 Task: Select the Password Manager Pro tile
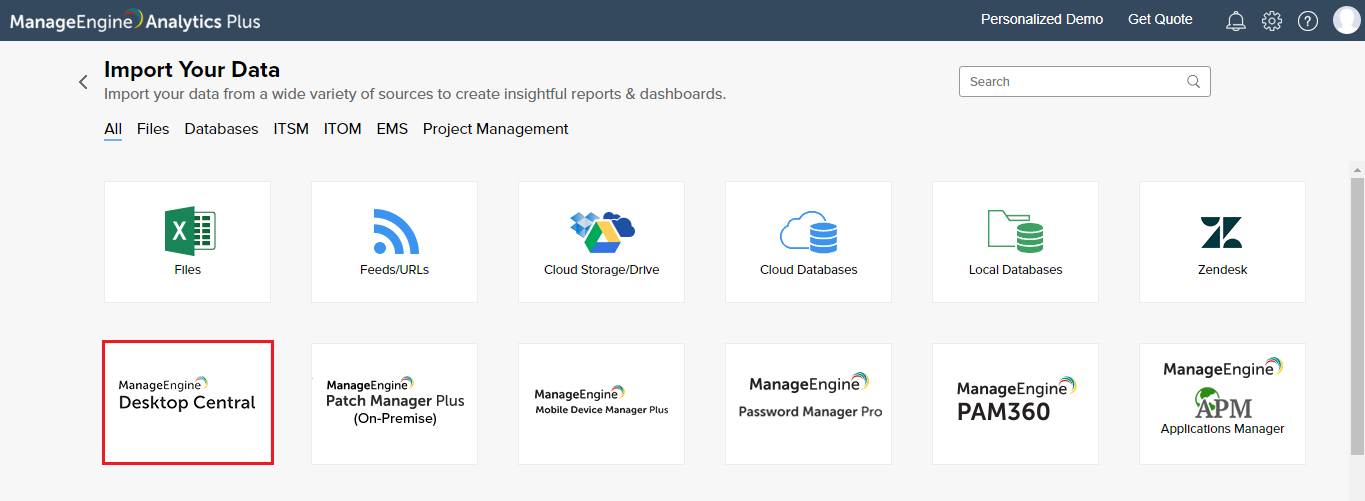click(x=808, y=404)
